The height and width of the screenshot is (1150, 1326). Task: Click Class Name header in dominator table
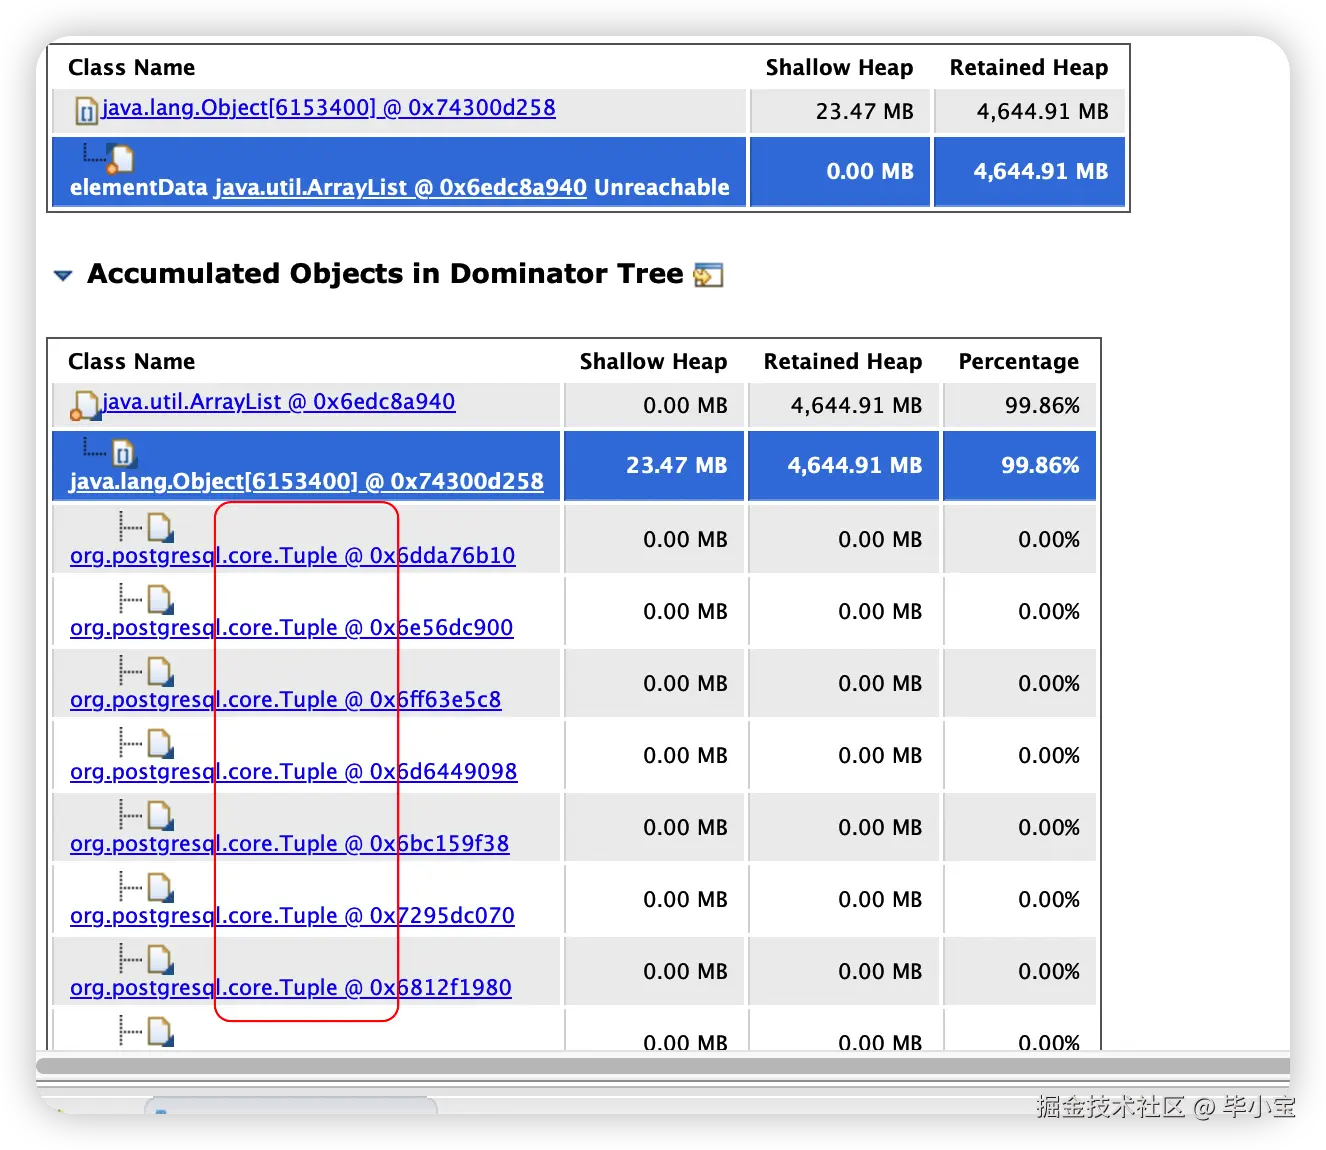(132, 362)
